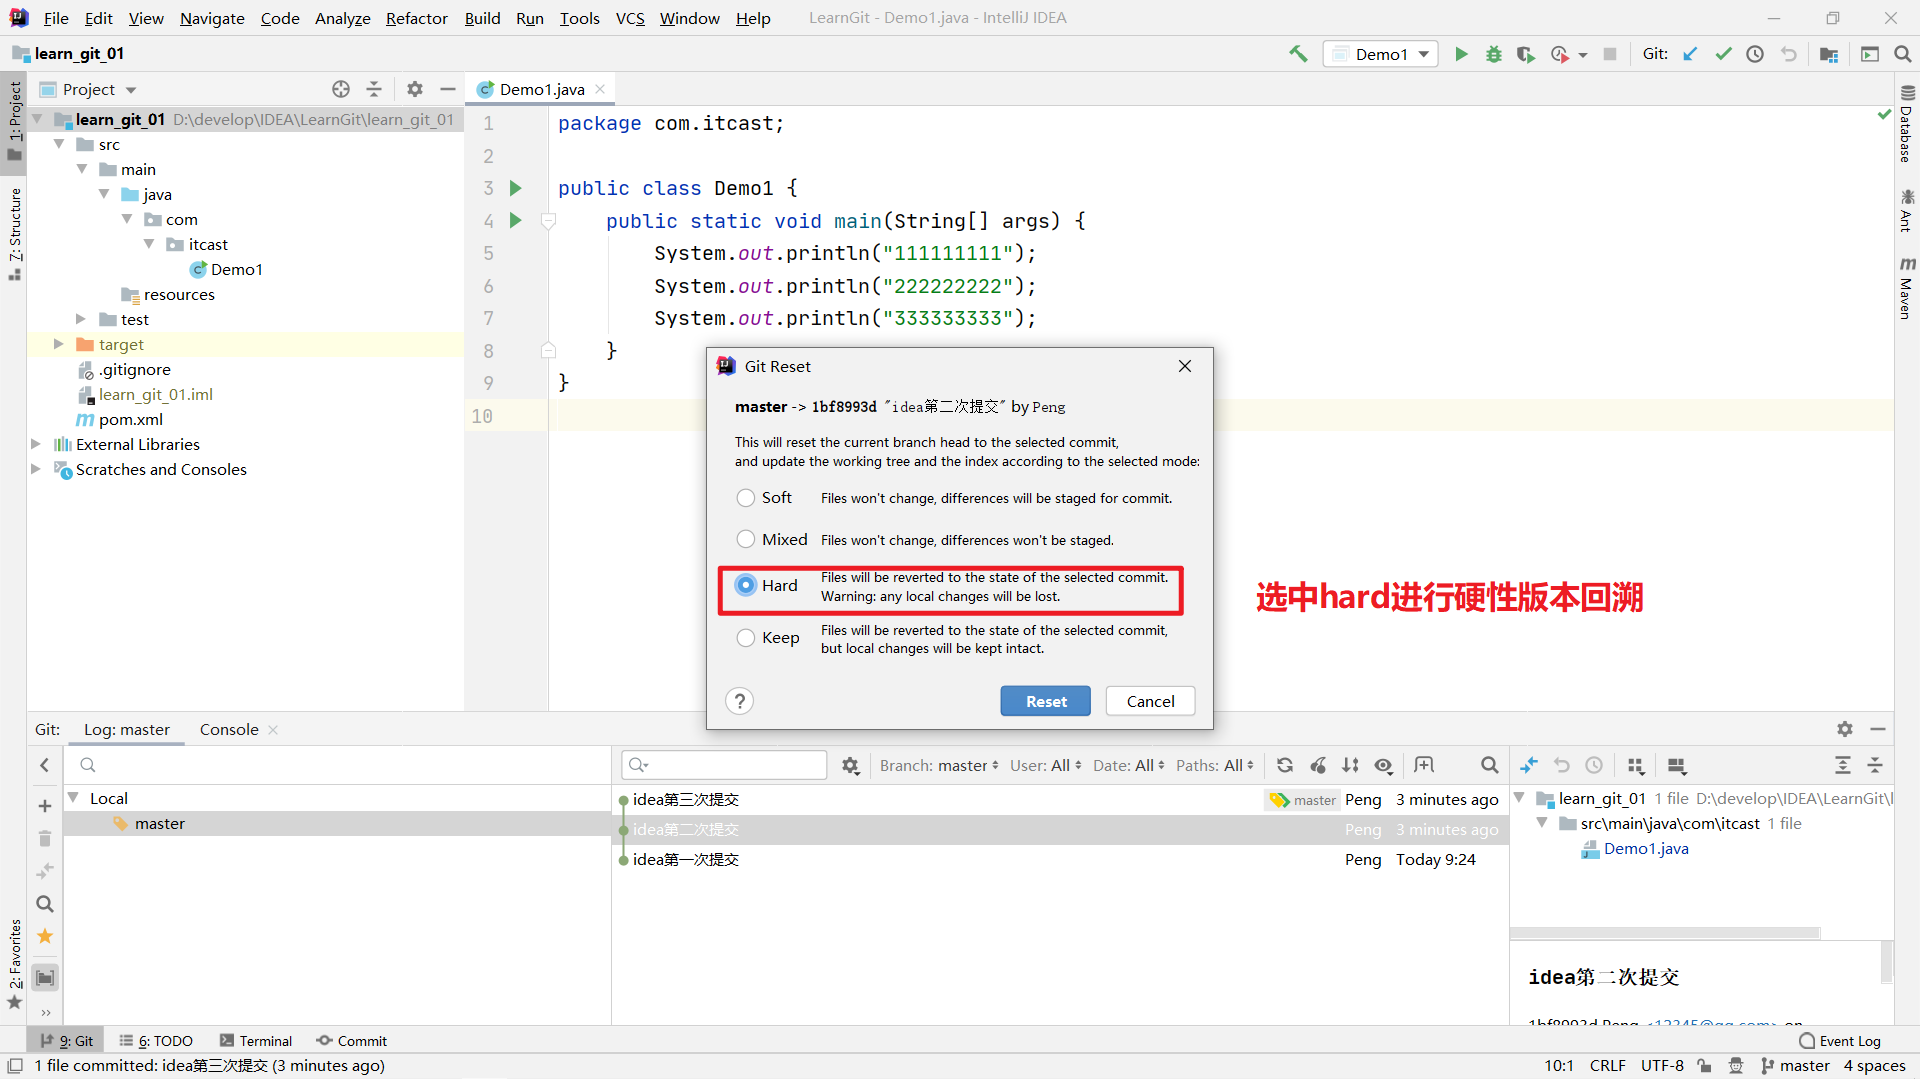Click the cherry-pick icon in Git log
Image resolution: width=1920 pixels, height=1079 pixels.
point(1319,765)
